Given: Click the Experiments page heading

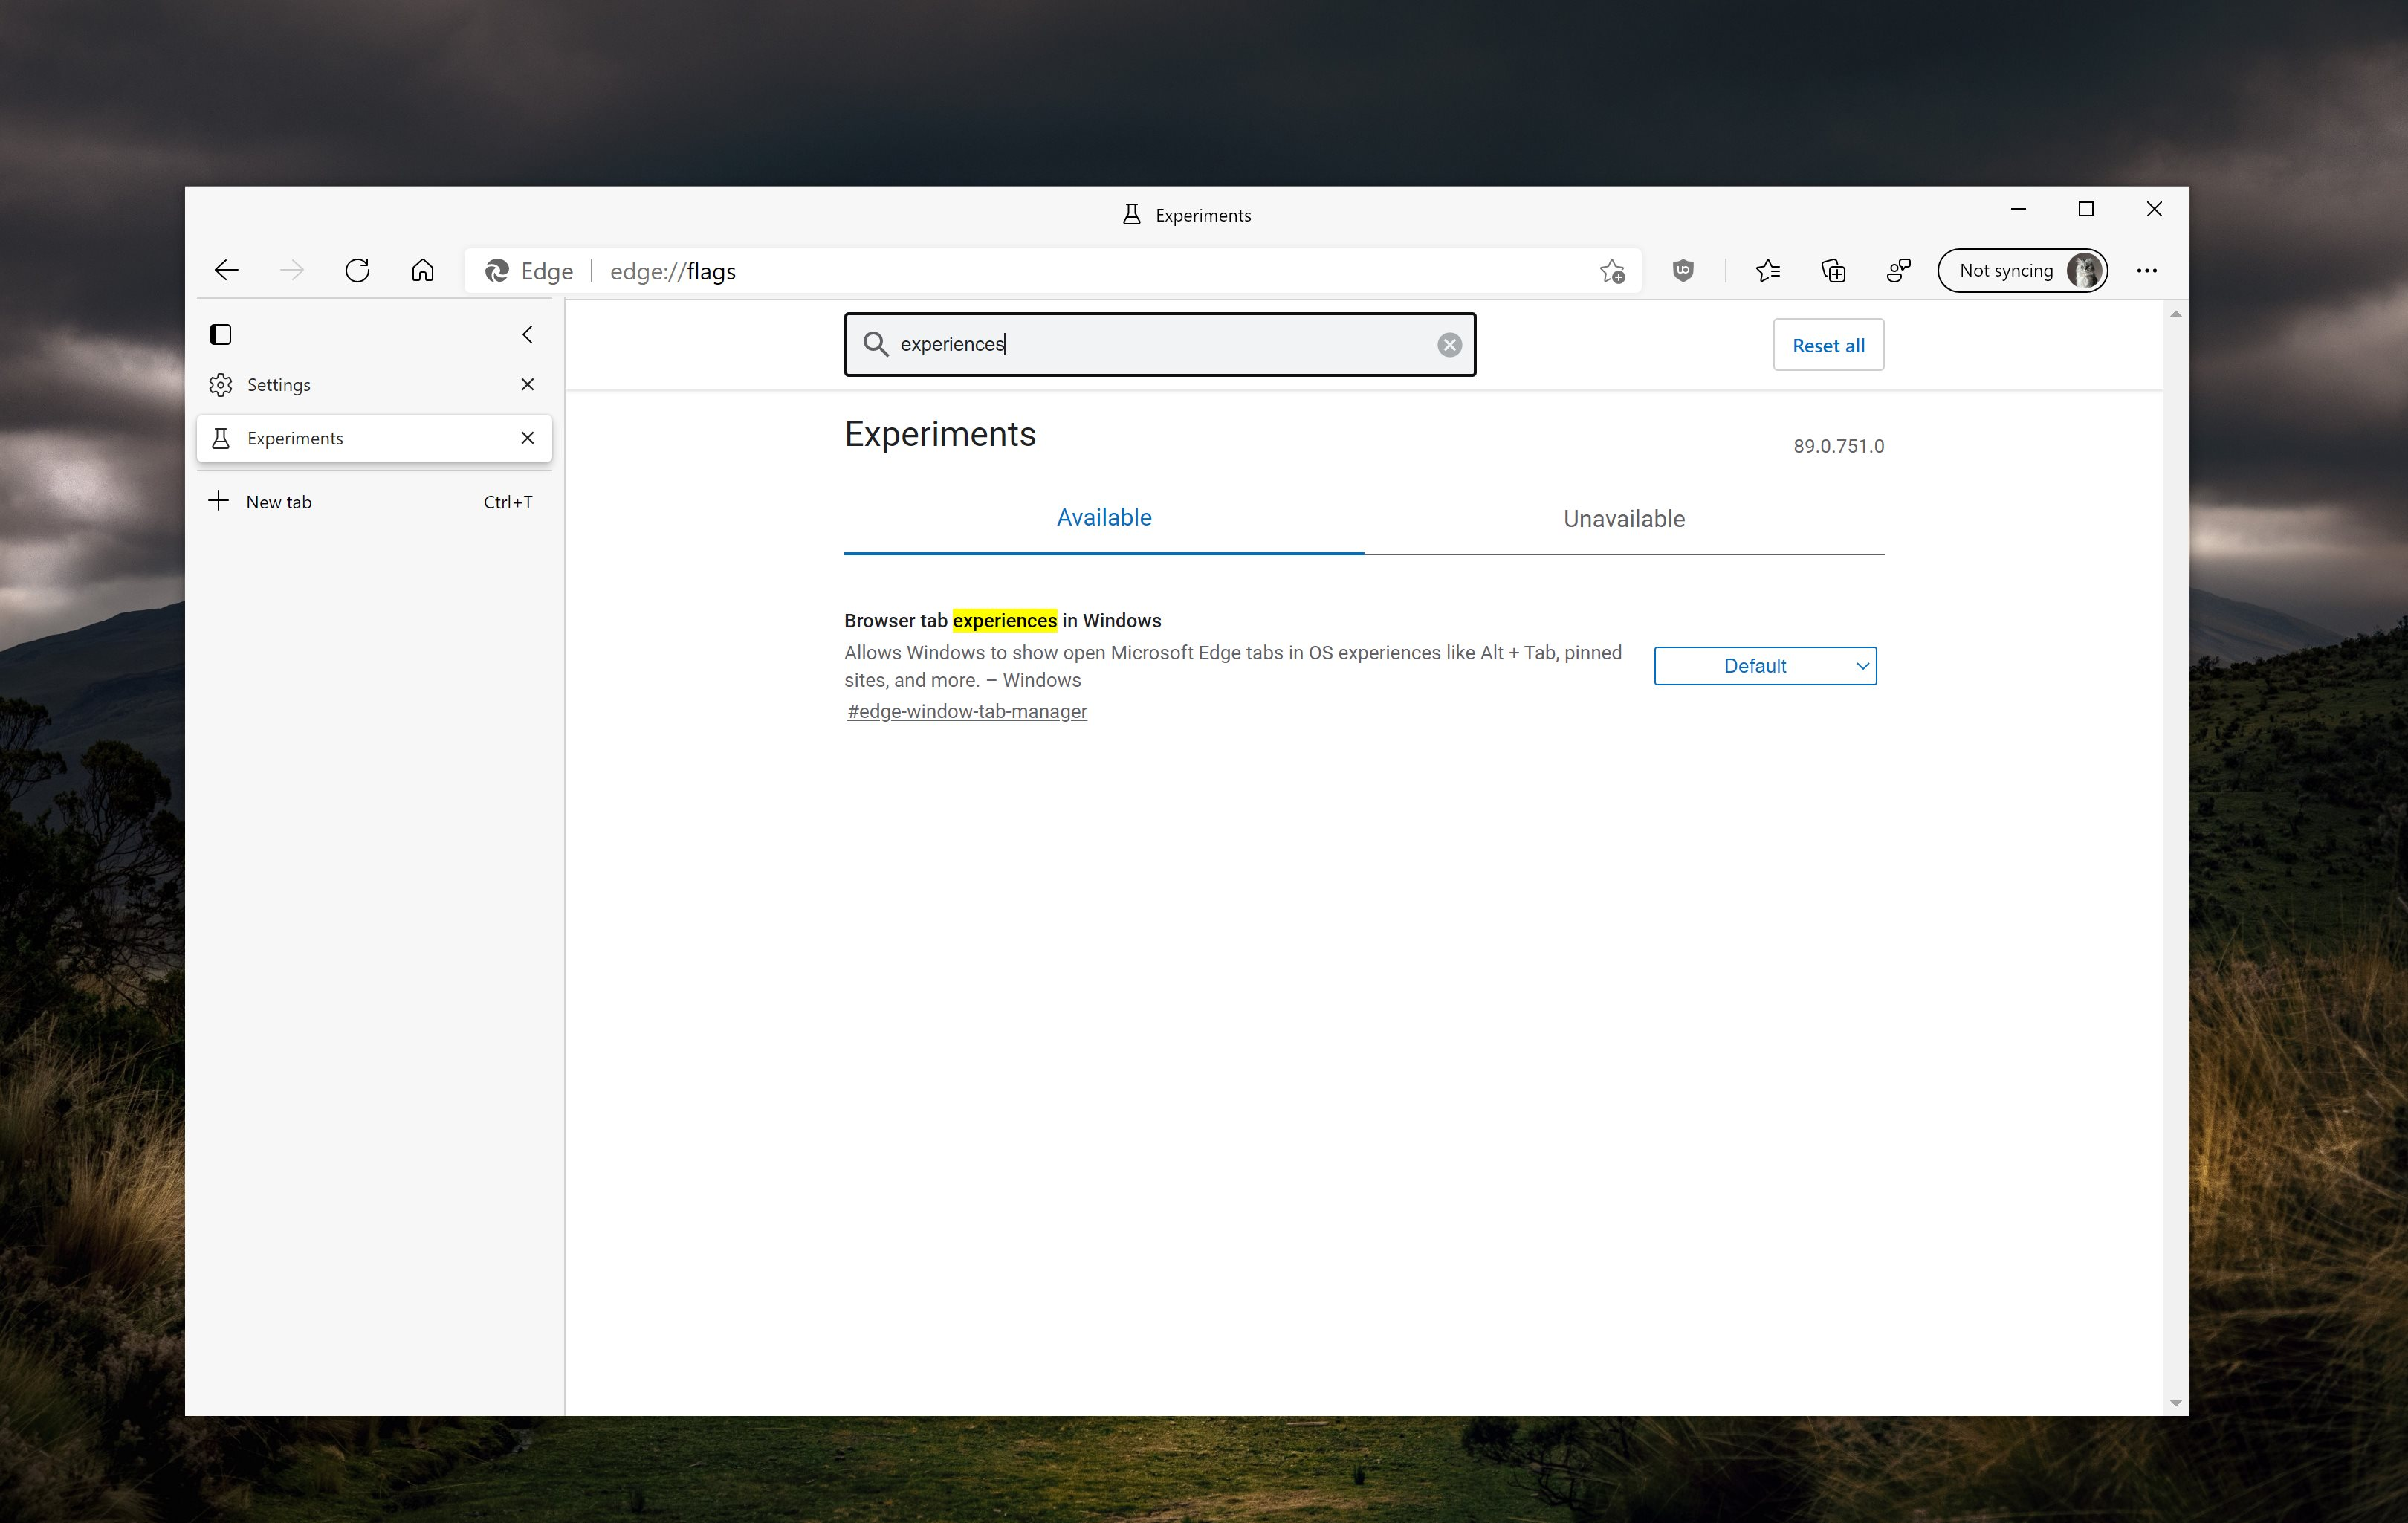Looking at the screenshot, I should coord(940,434).
